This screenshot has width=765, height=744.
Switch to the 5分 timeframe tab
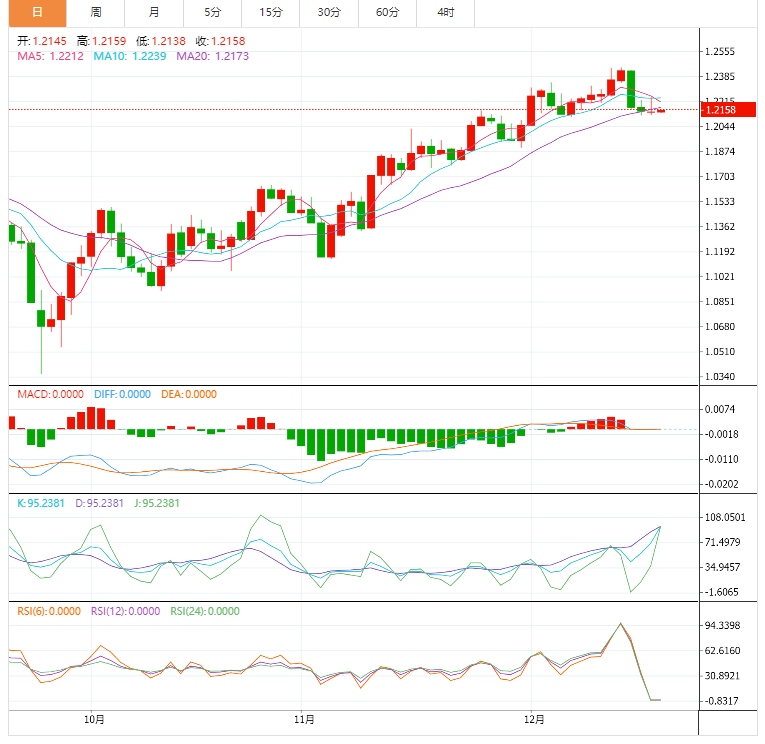[212, 12]
